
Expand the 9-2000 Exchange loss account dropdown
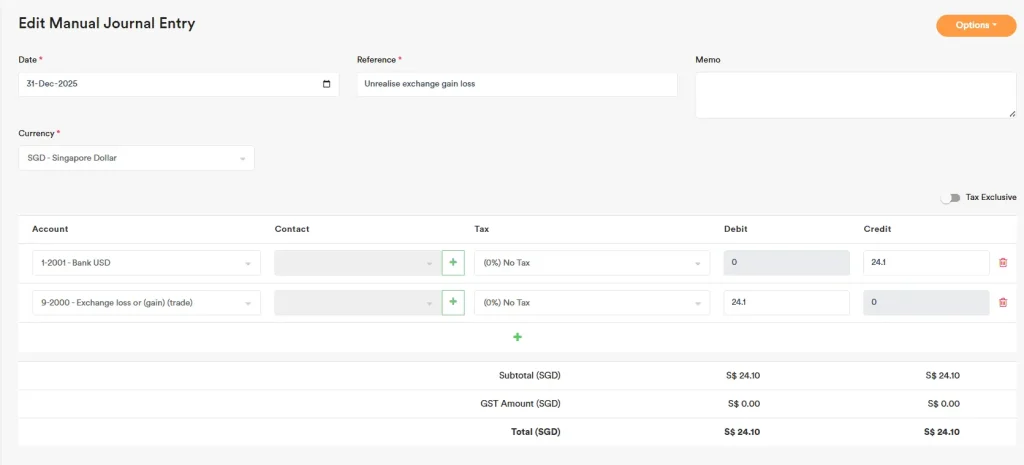(146, 302)
